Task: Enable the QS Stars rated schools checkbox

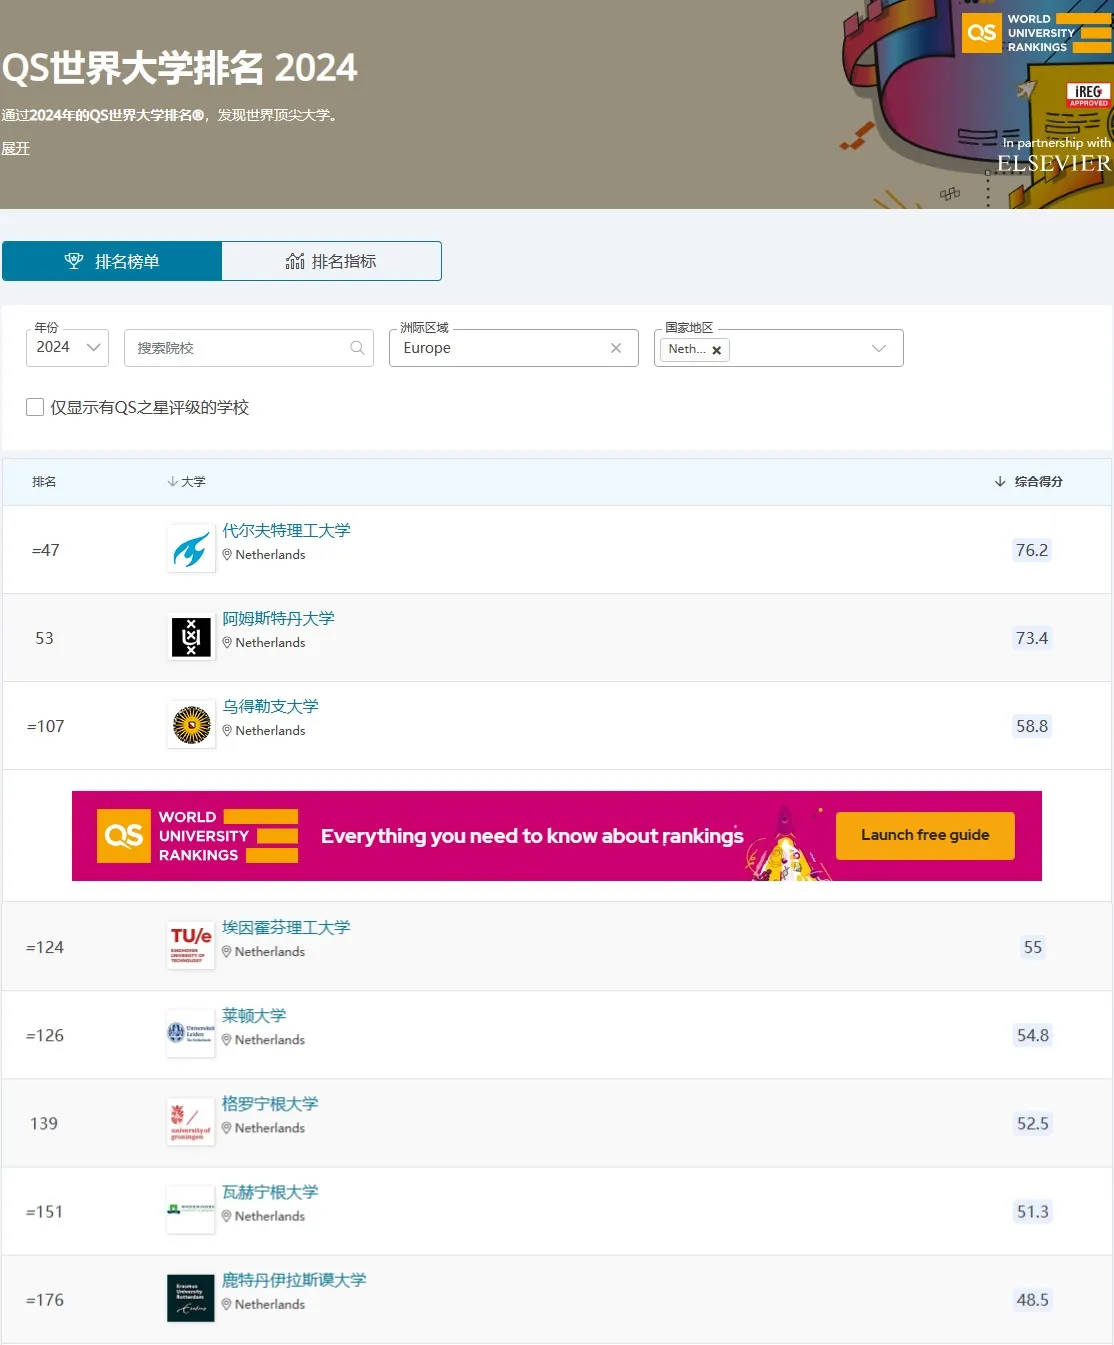Action: (35, 407)
